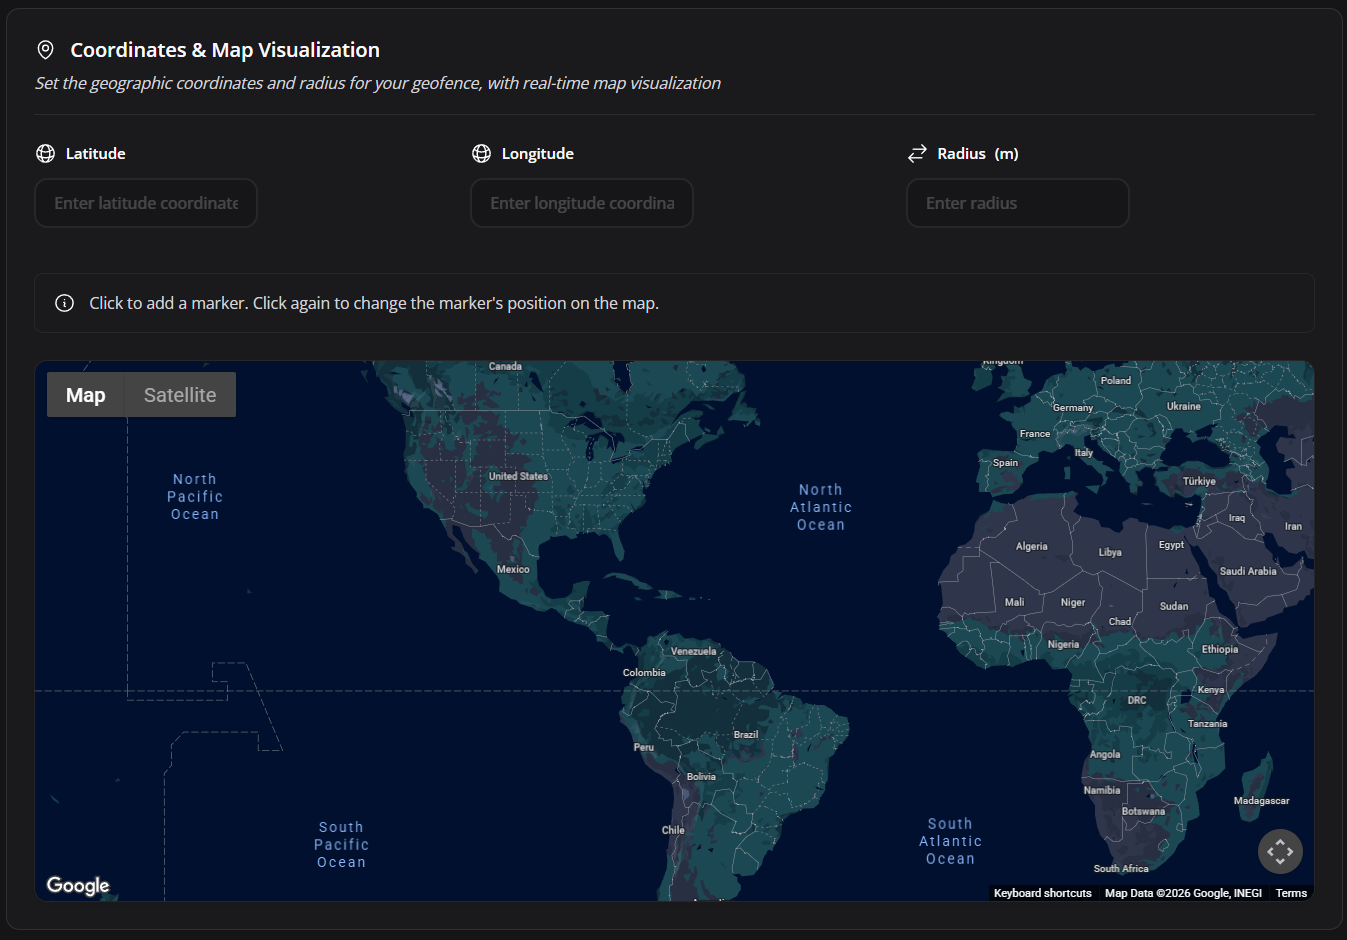The image size is (1347, 940).
Task: Click the Angola label on the map
Action: coord(1105,754)
